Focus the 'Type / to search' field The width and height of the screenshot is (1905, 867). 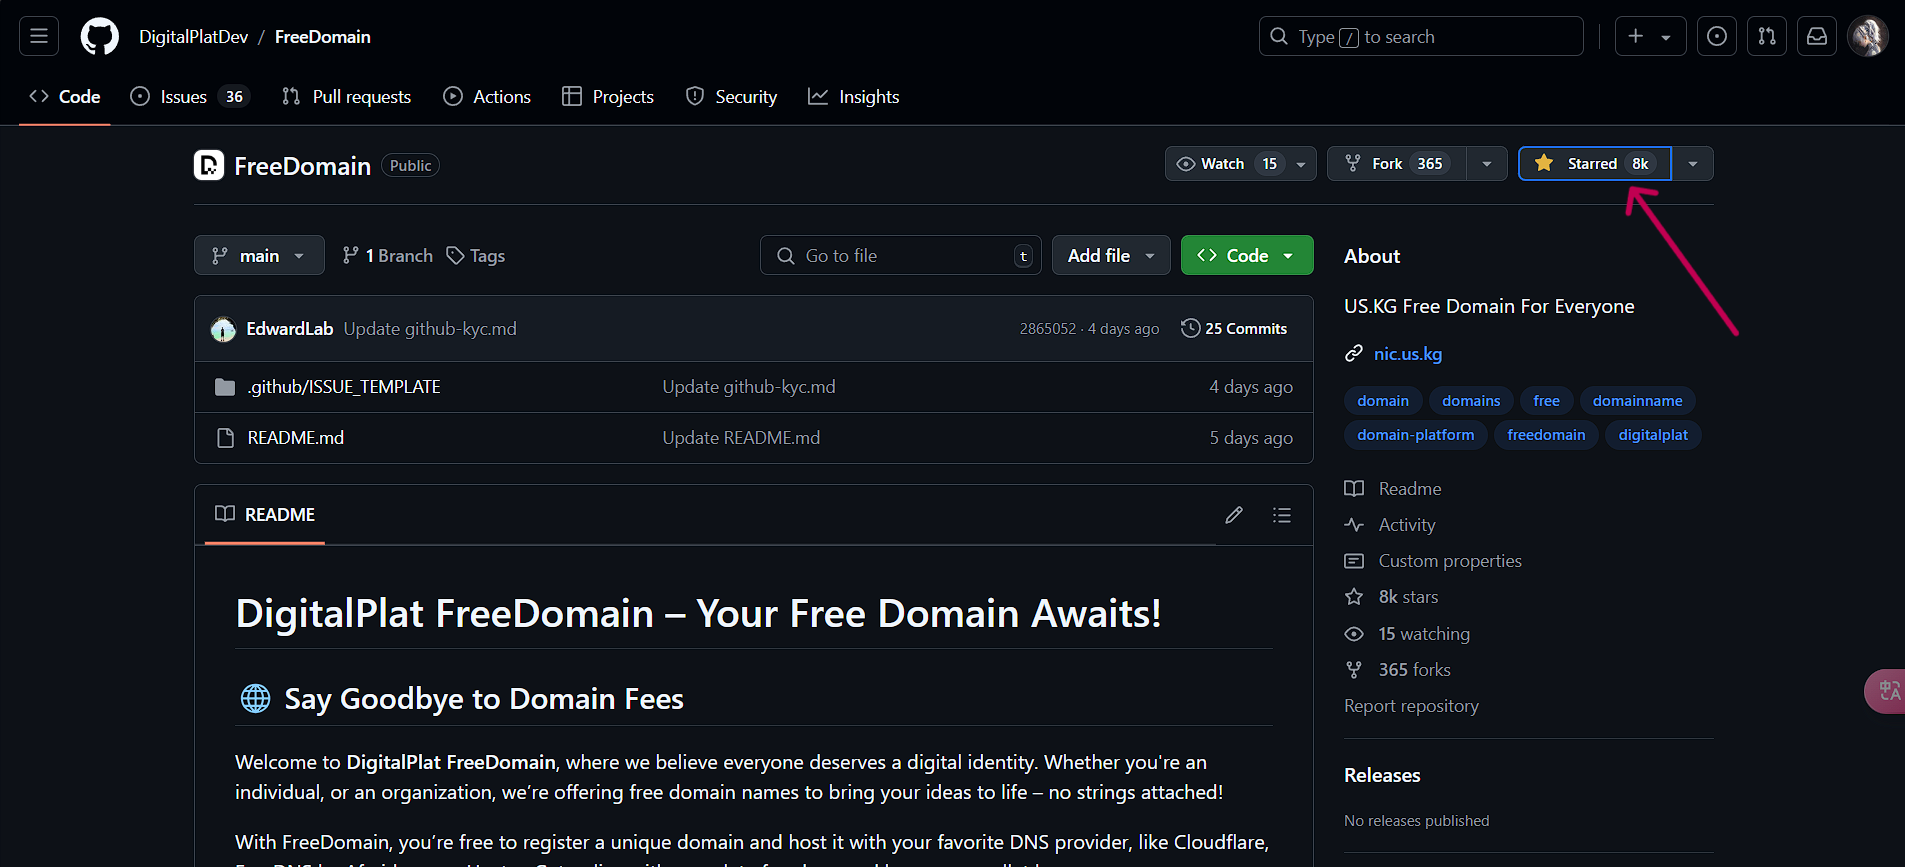pyautogui.click(x=1421, y=37)
